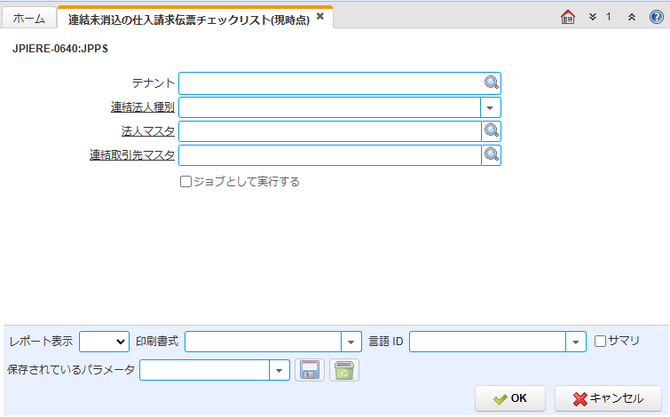670x417 pixels.
Task: Click the 保存されているパラメータ input field
Action: pos(205,370)
